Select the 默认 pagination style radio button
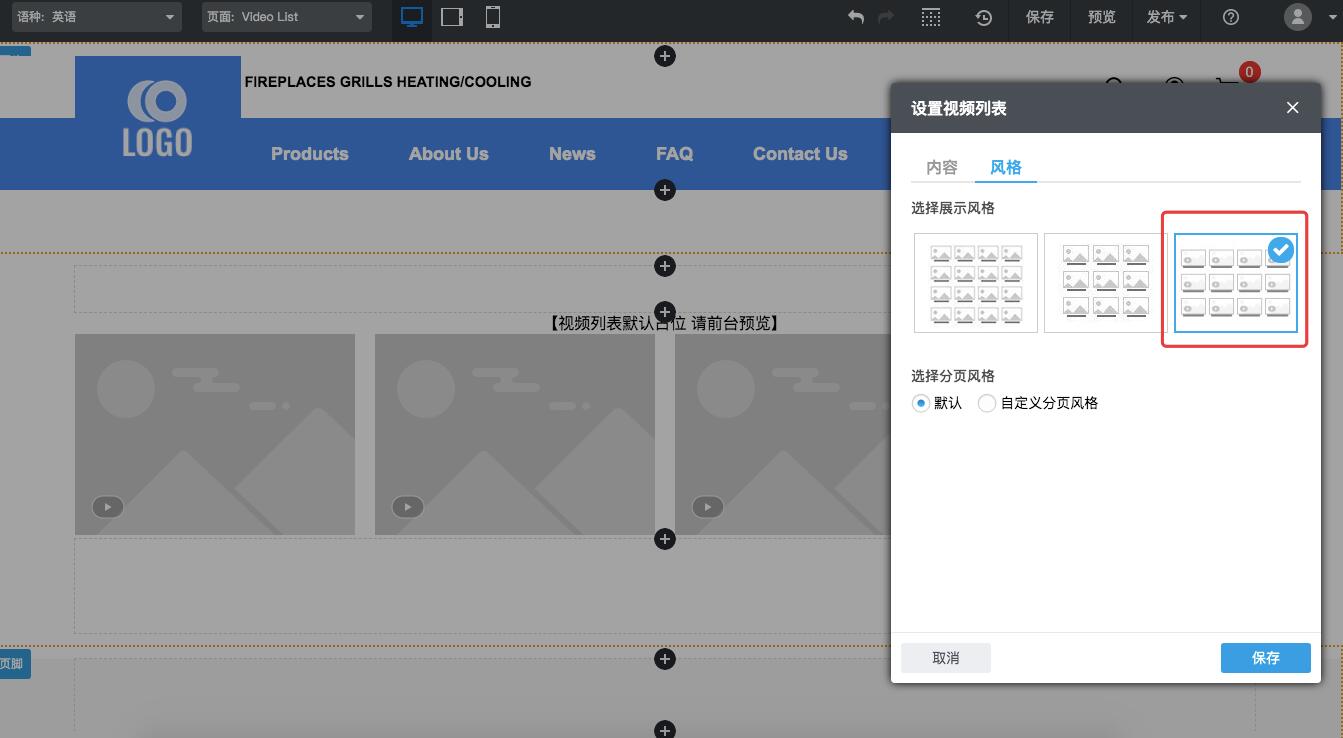 [920, 403]
